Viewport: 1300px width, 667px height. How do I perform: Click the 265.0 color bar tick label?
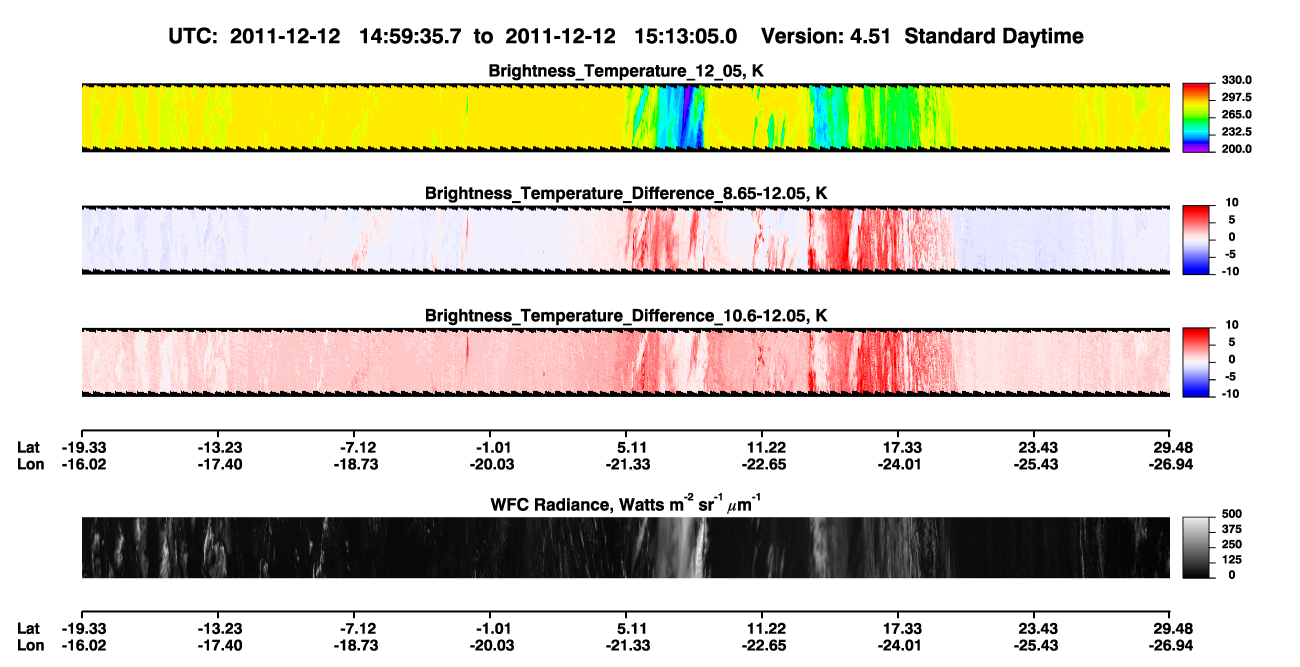tap(1235, 114)
